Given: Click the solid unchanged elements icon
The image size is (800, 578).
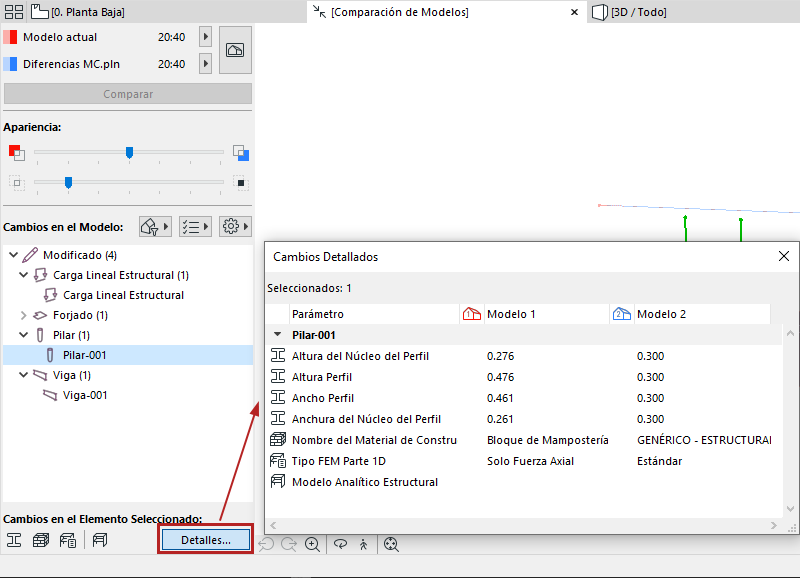Looking at the screenshot, I should click(241, 183).
